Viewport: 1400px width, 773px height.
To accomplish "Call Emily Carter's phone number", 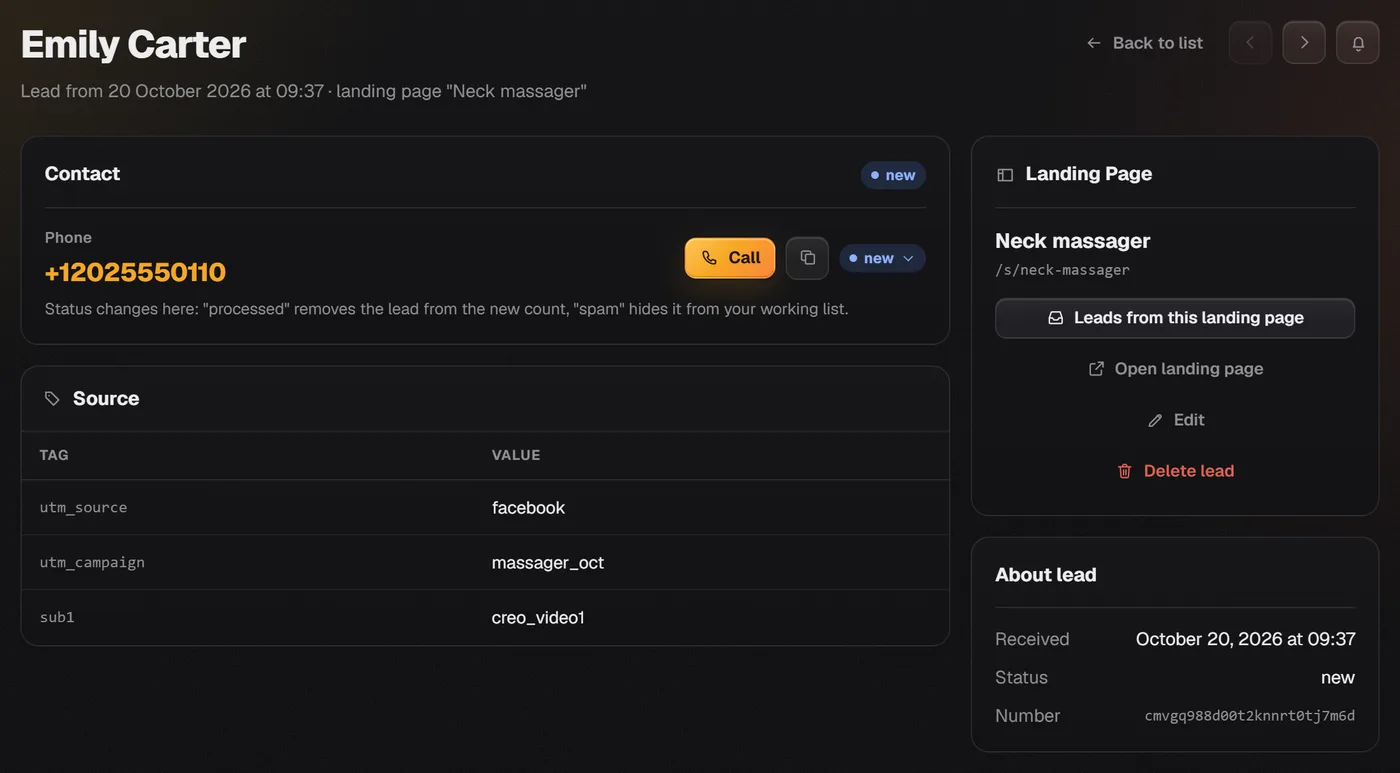I will coord(730,258).
